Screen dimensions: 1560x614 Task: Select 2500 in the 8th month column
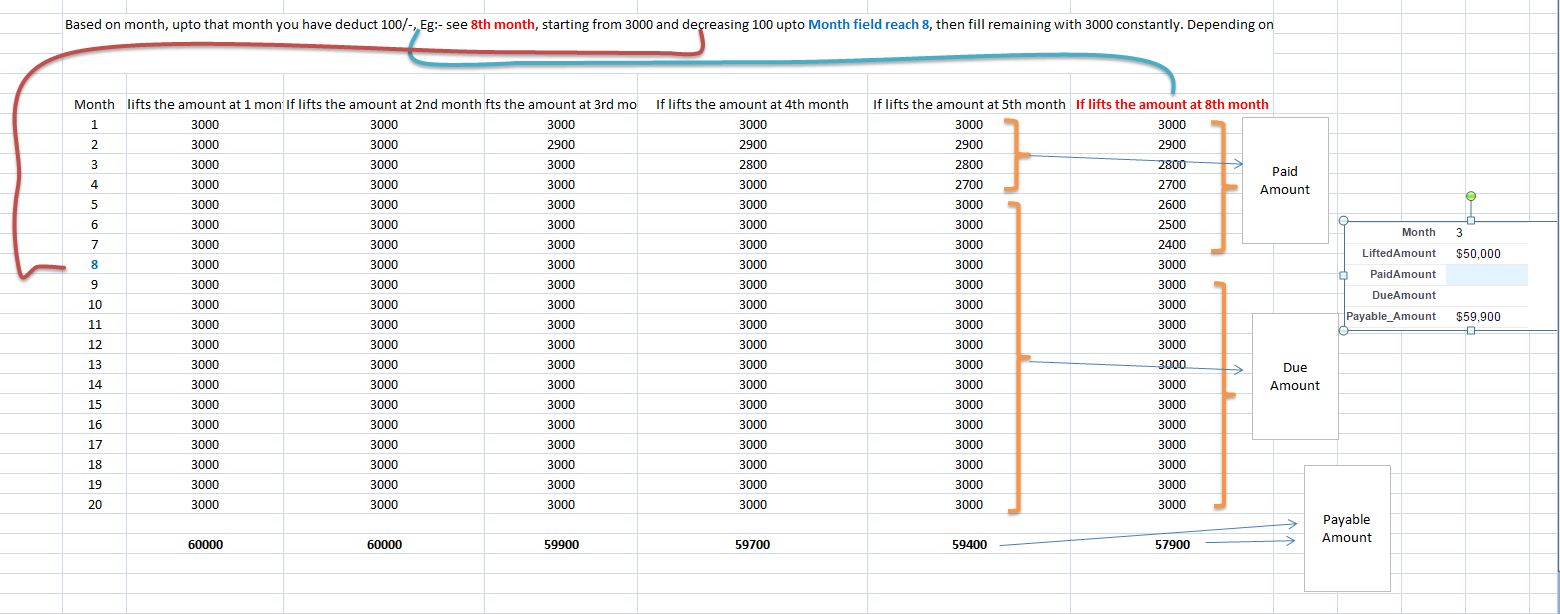point(1172,224)
